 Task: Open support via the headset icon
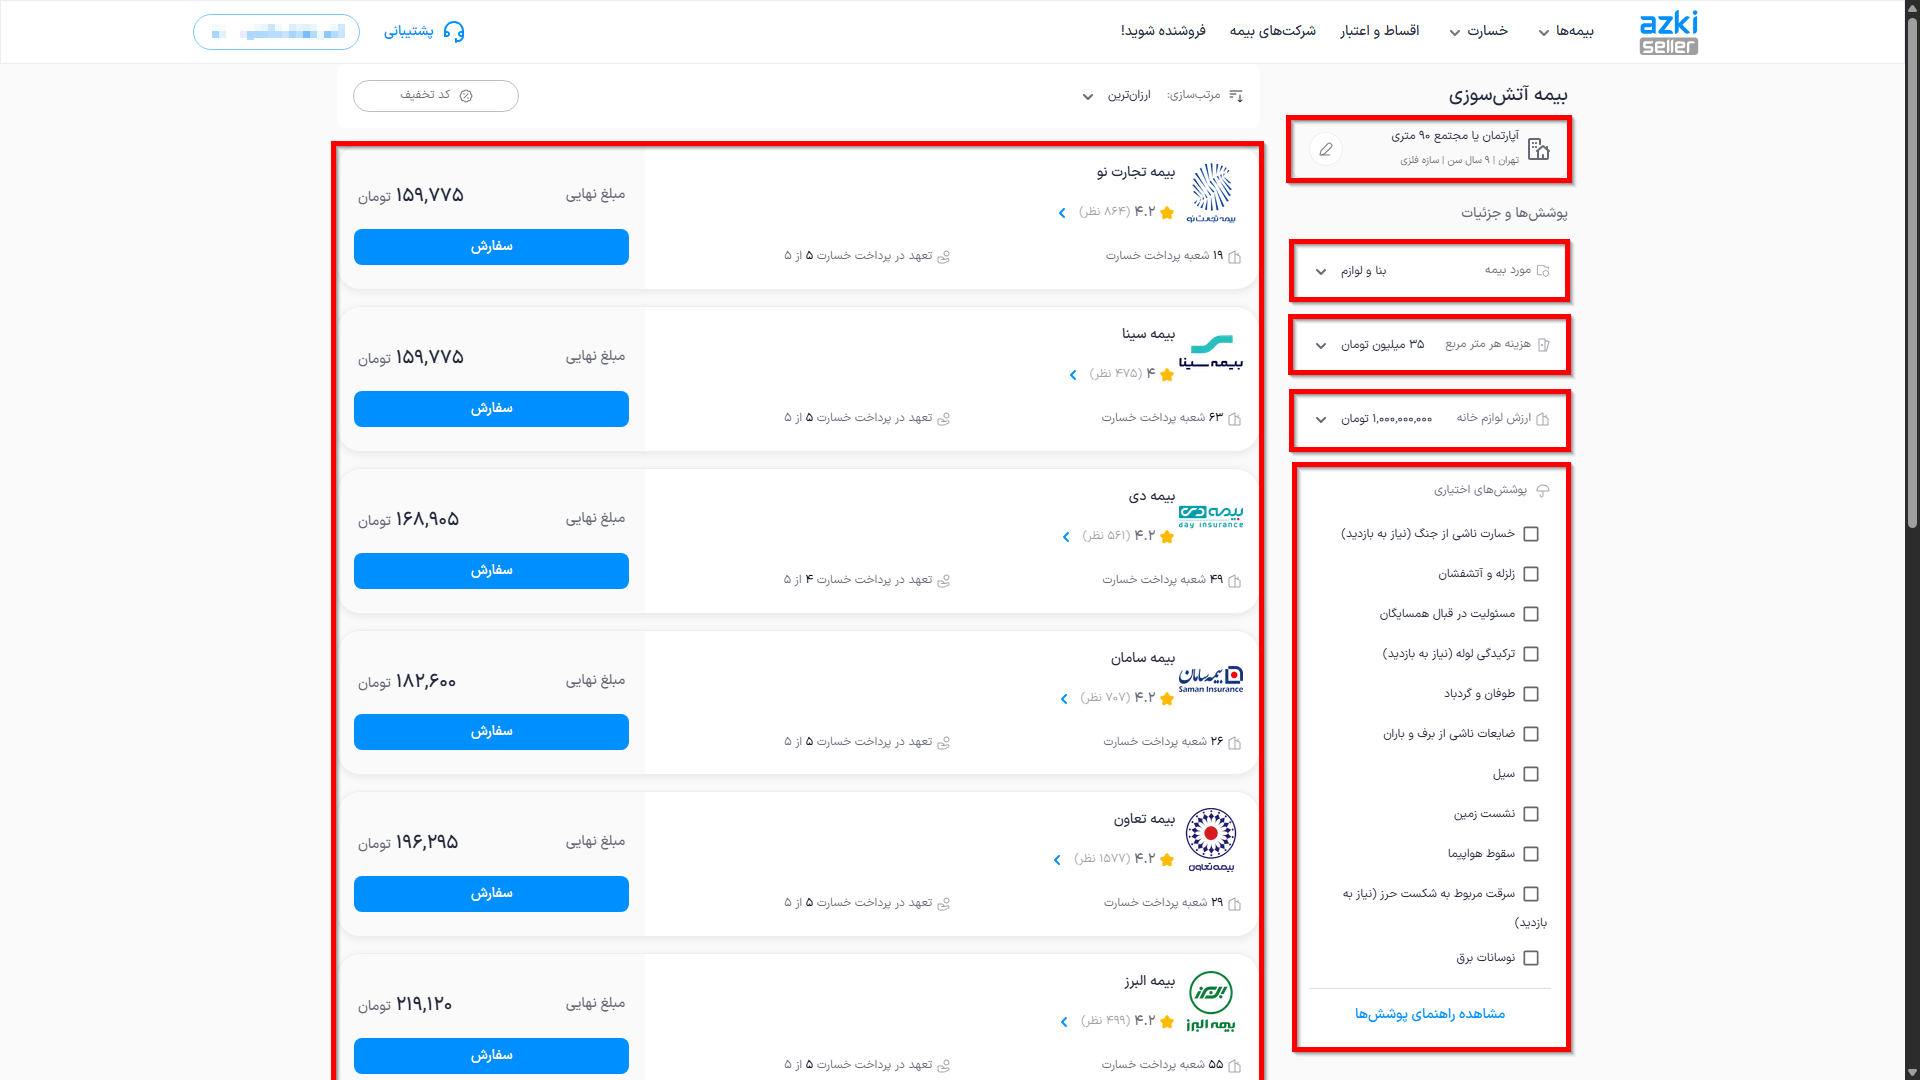[x=454, y=32]
